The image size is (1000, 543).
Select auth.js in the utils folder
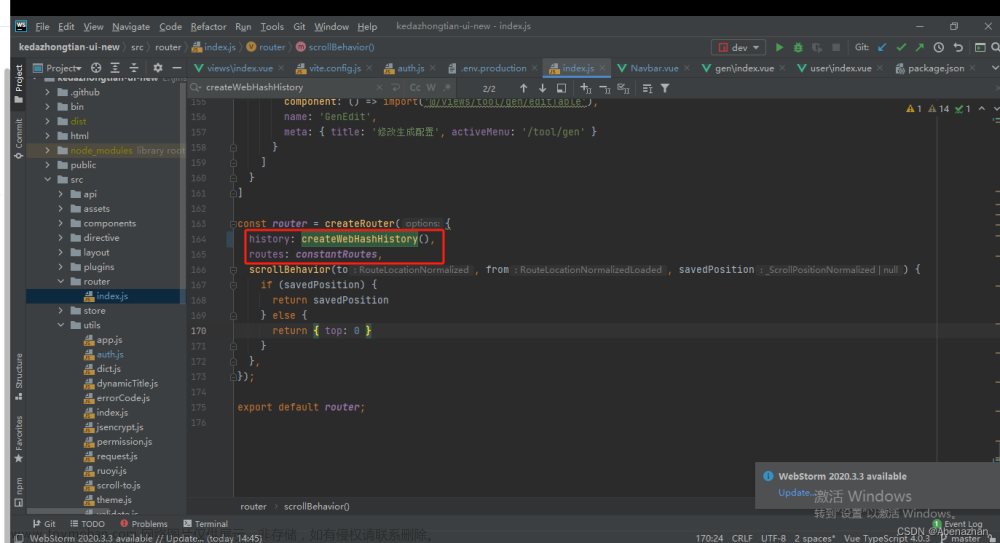click(110, 354)
